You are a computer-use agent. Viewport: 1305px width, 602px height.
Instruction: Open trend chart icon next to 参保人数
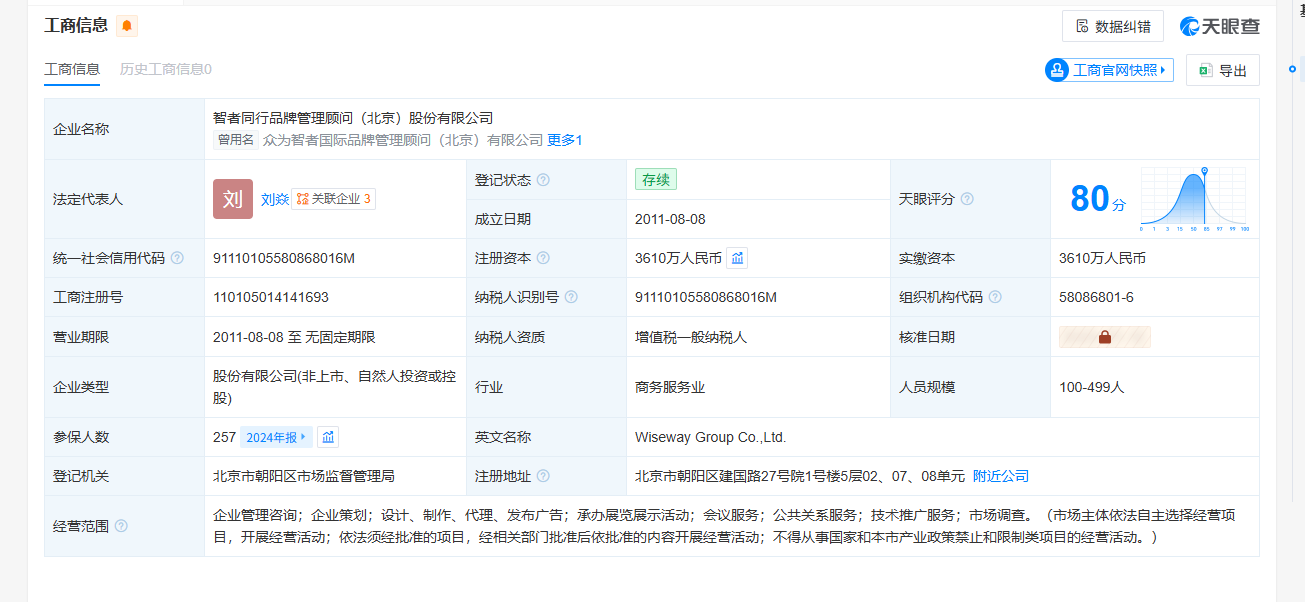(x=328, y=437)
